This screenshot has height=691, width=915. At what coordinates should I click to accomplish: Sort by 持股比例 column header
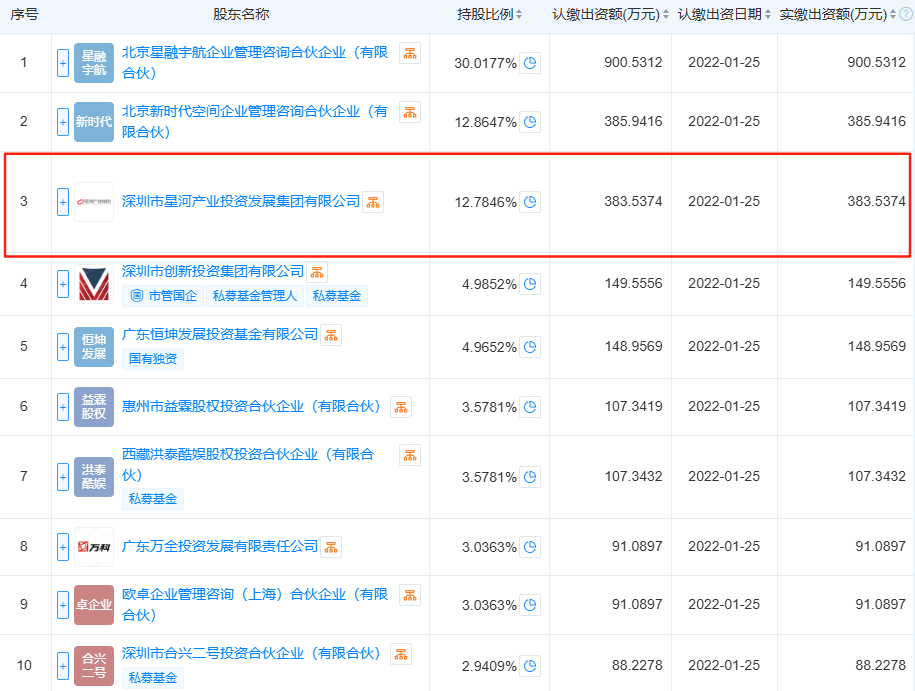coord(490,15)
